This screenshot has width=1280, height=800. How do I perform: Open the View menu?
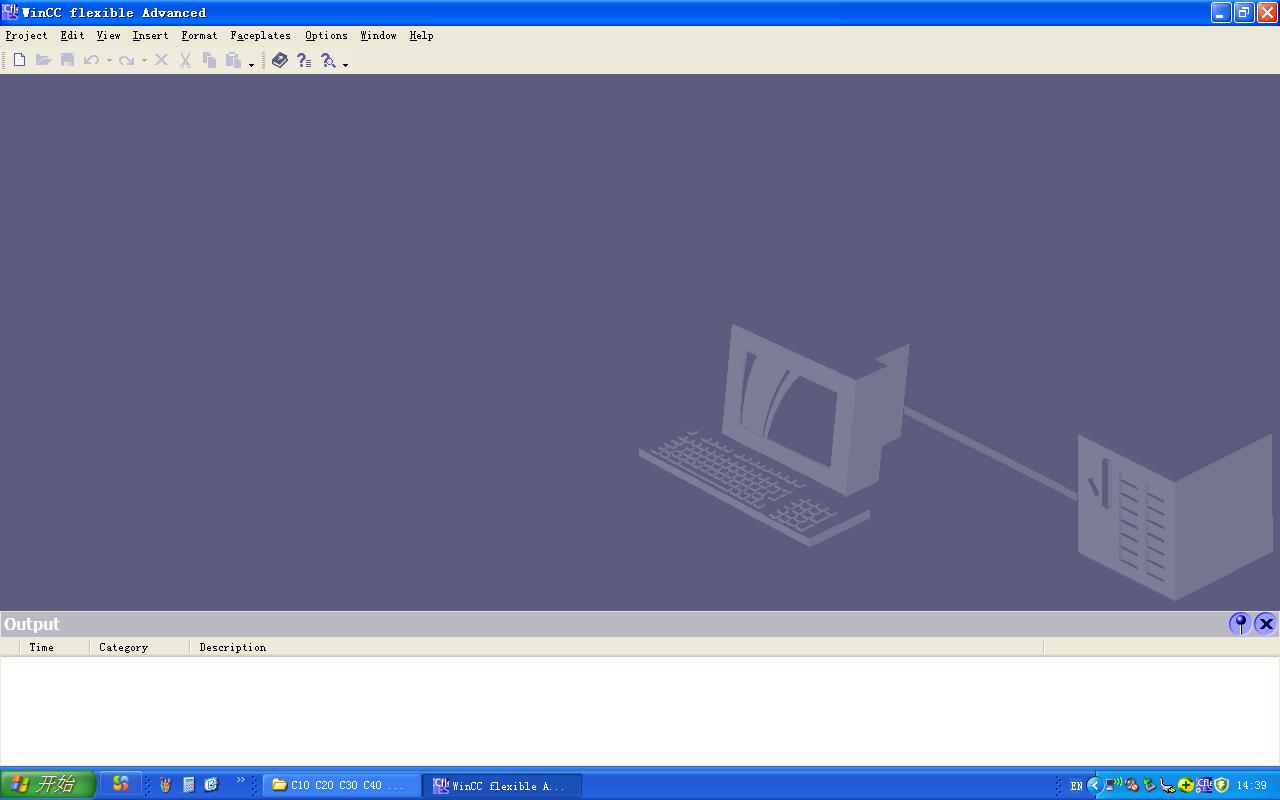pos(108,35)
